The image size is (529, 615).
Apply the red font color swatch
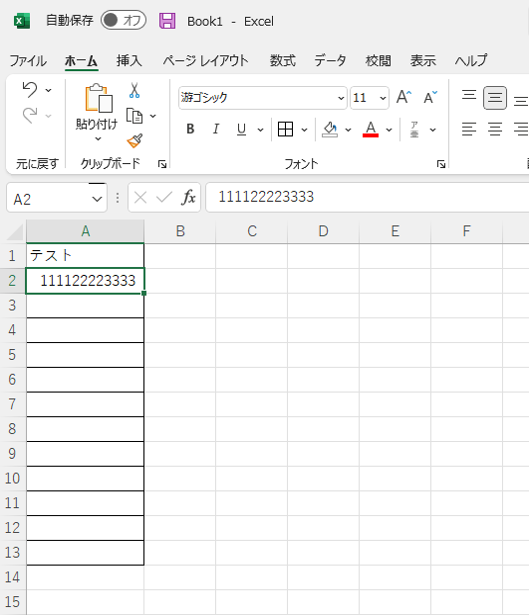click(x=371, y=129)
